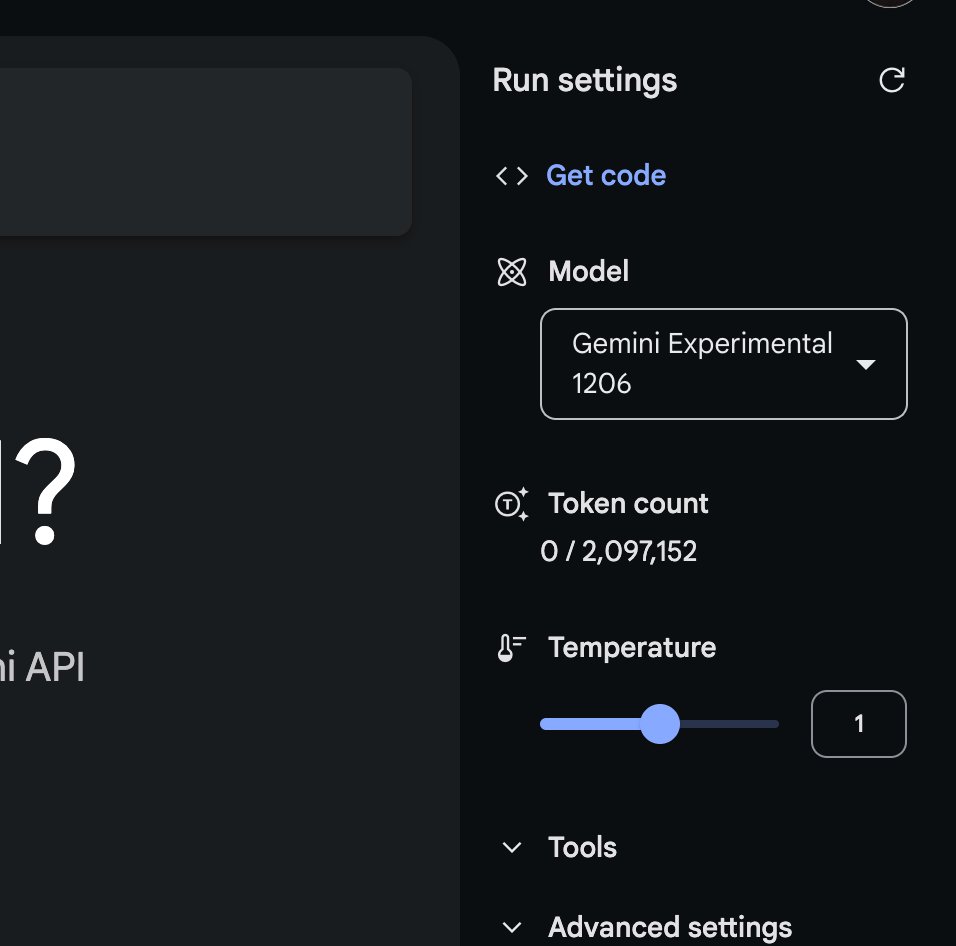The image size is (956, 946).
Task: Reset run settings with the refresh icon
Action: pos(891,80)
